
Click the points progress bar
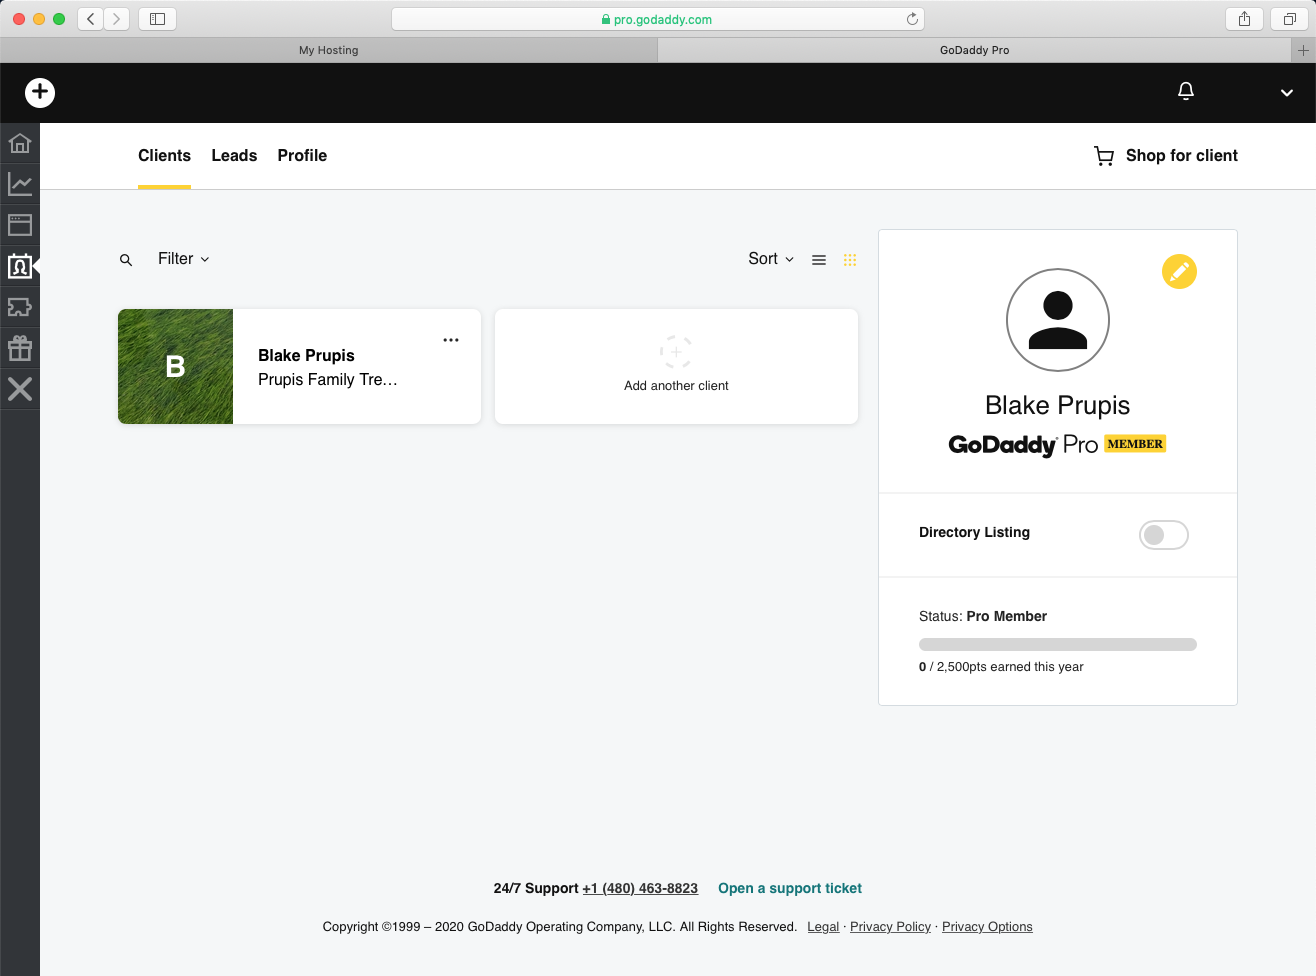(1057, 645)
